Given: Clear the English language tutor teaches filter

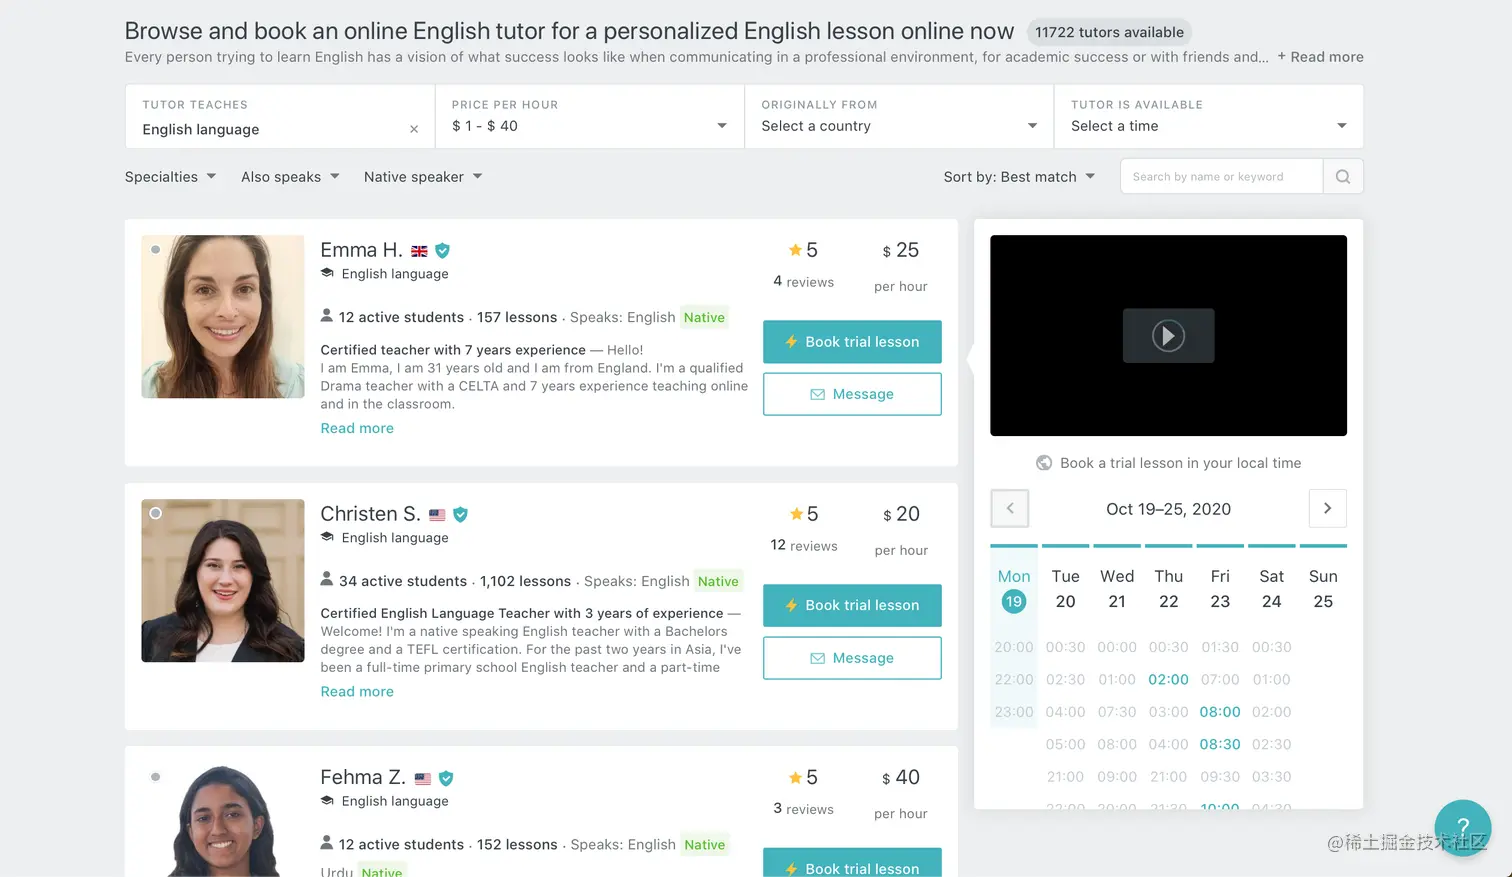Looking at the screenshot, I should (414, 129).
